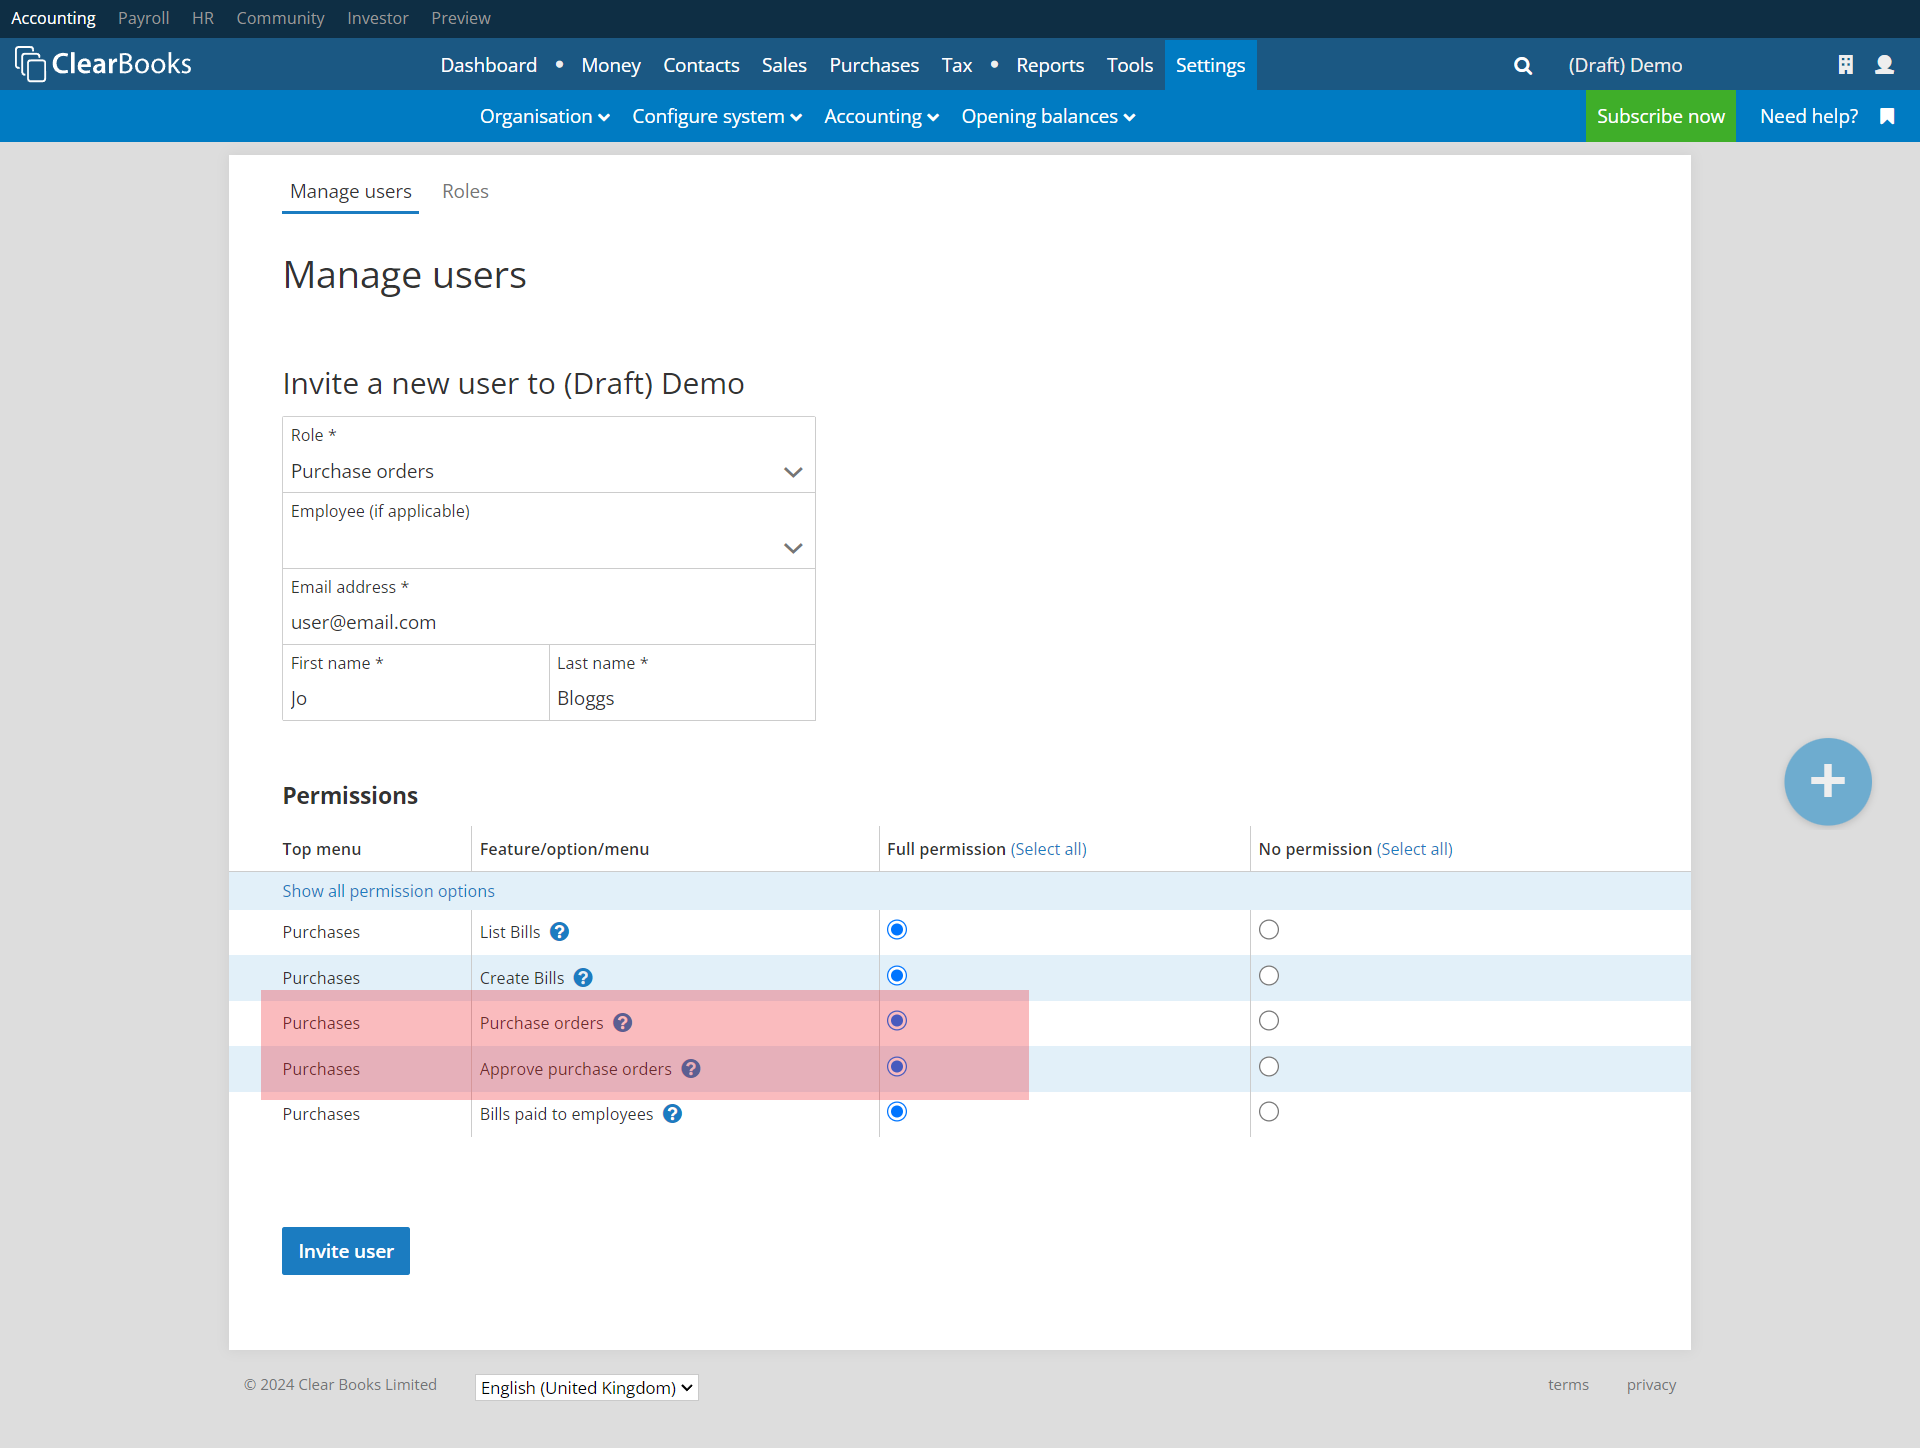The width and height of the screenshot is (1920, 1448).
Task: Click the search magnifier icon
Action: tap(1522, 66)
